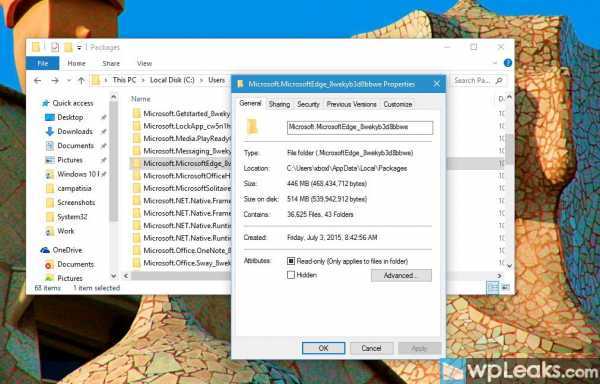Select the Microsoft.LockApp folder
Screen dimensions: 600x384
coord(181,126)
